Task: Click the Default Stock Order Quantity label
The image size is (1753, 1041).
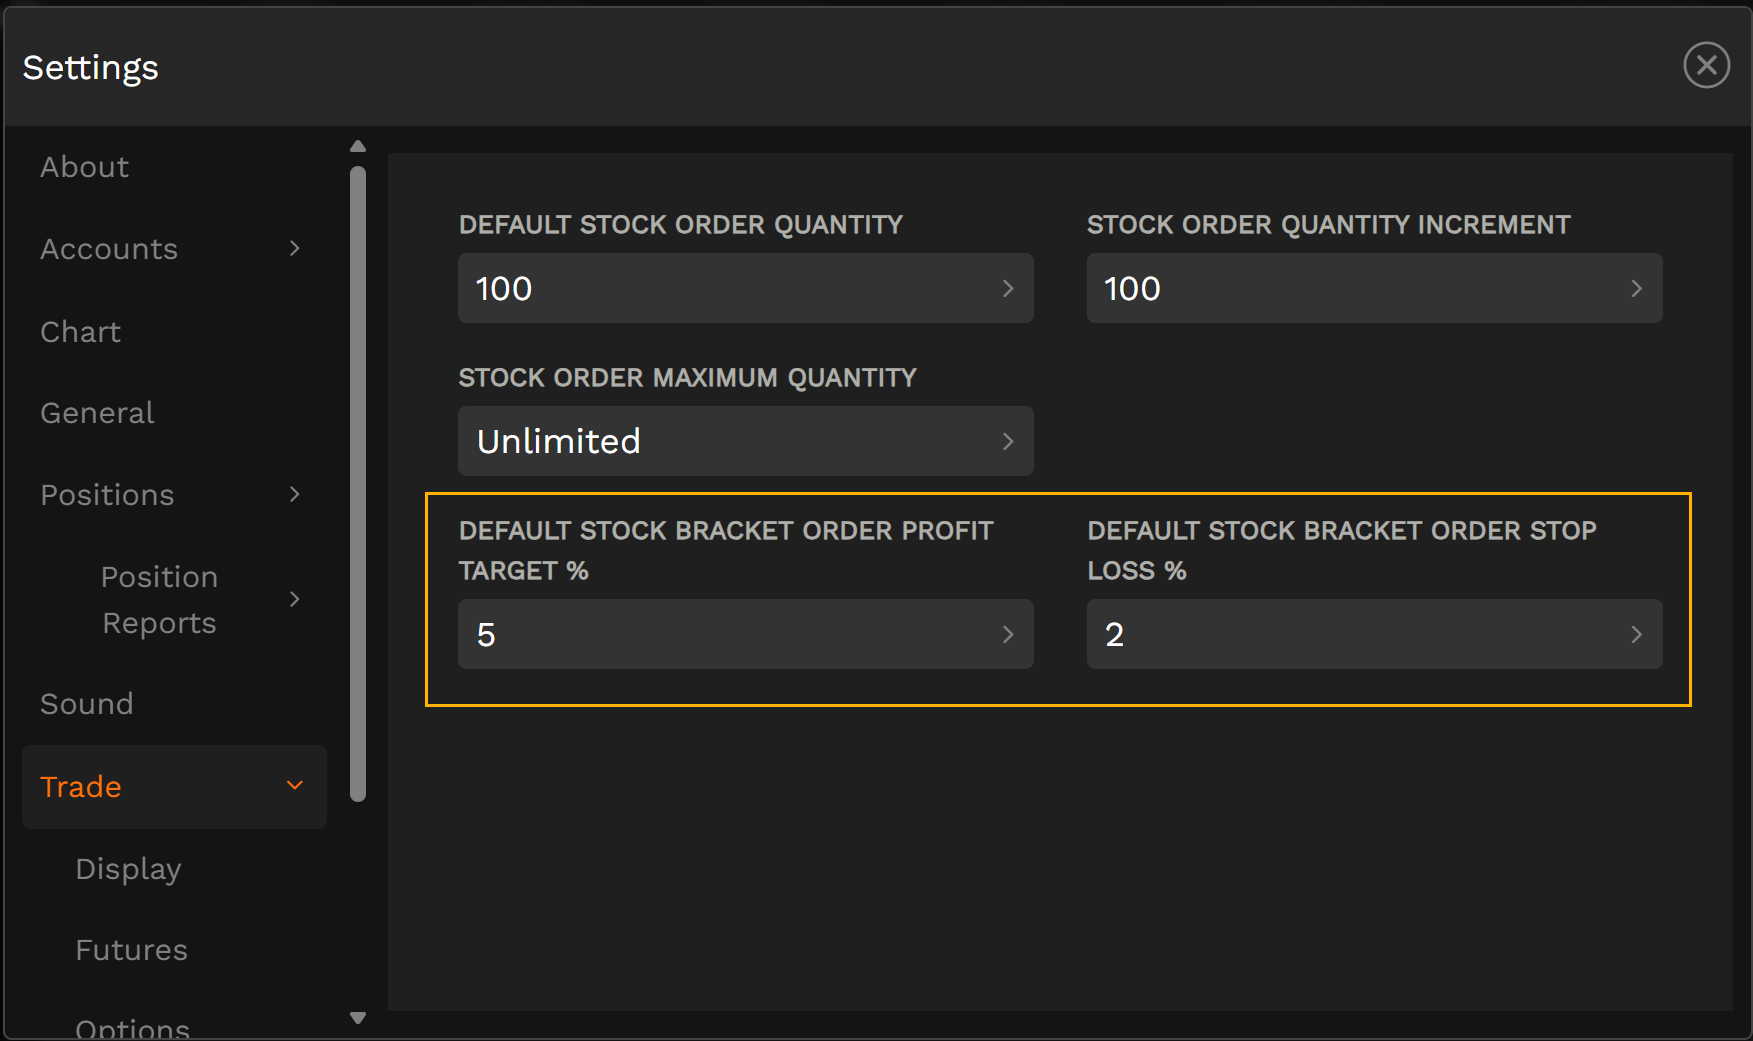Action: click(x=681, y=225)
